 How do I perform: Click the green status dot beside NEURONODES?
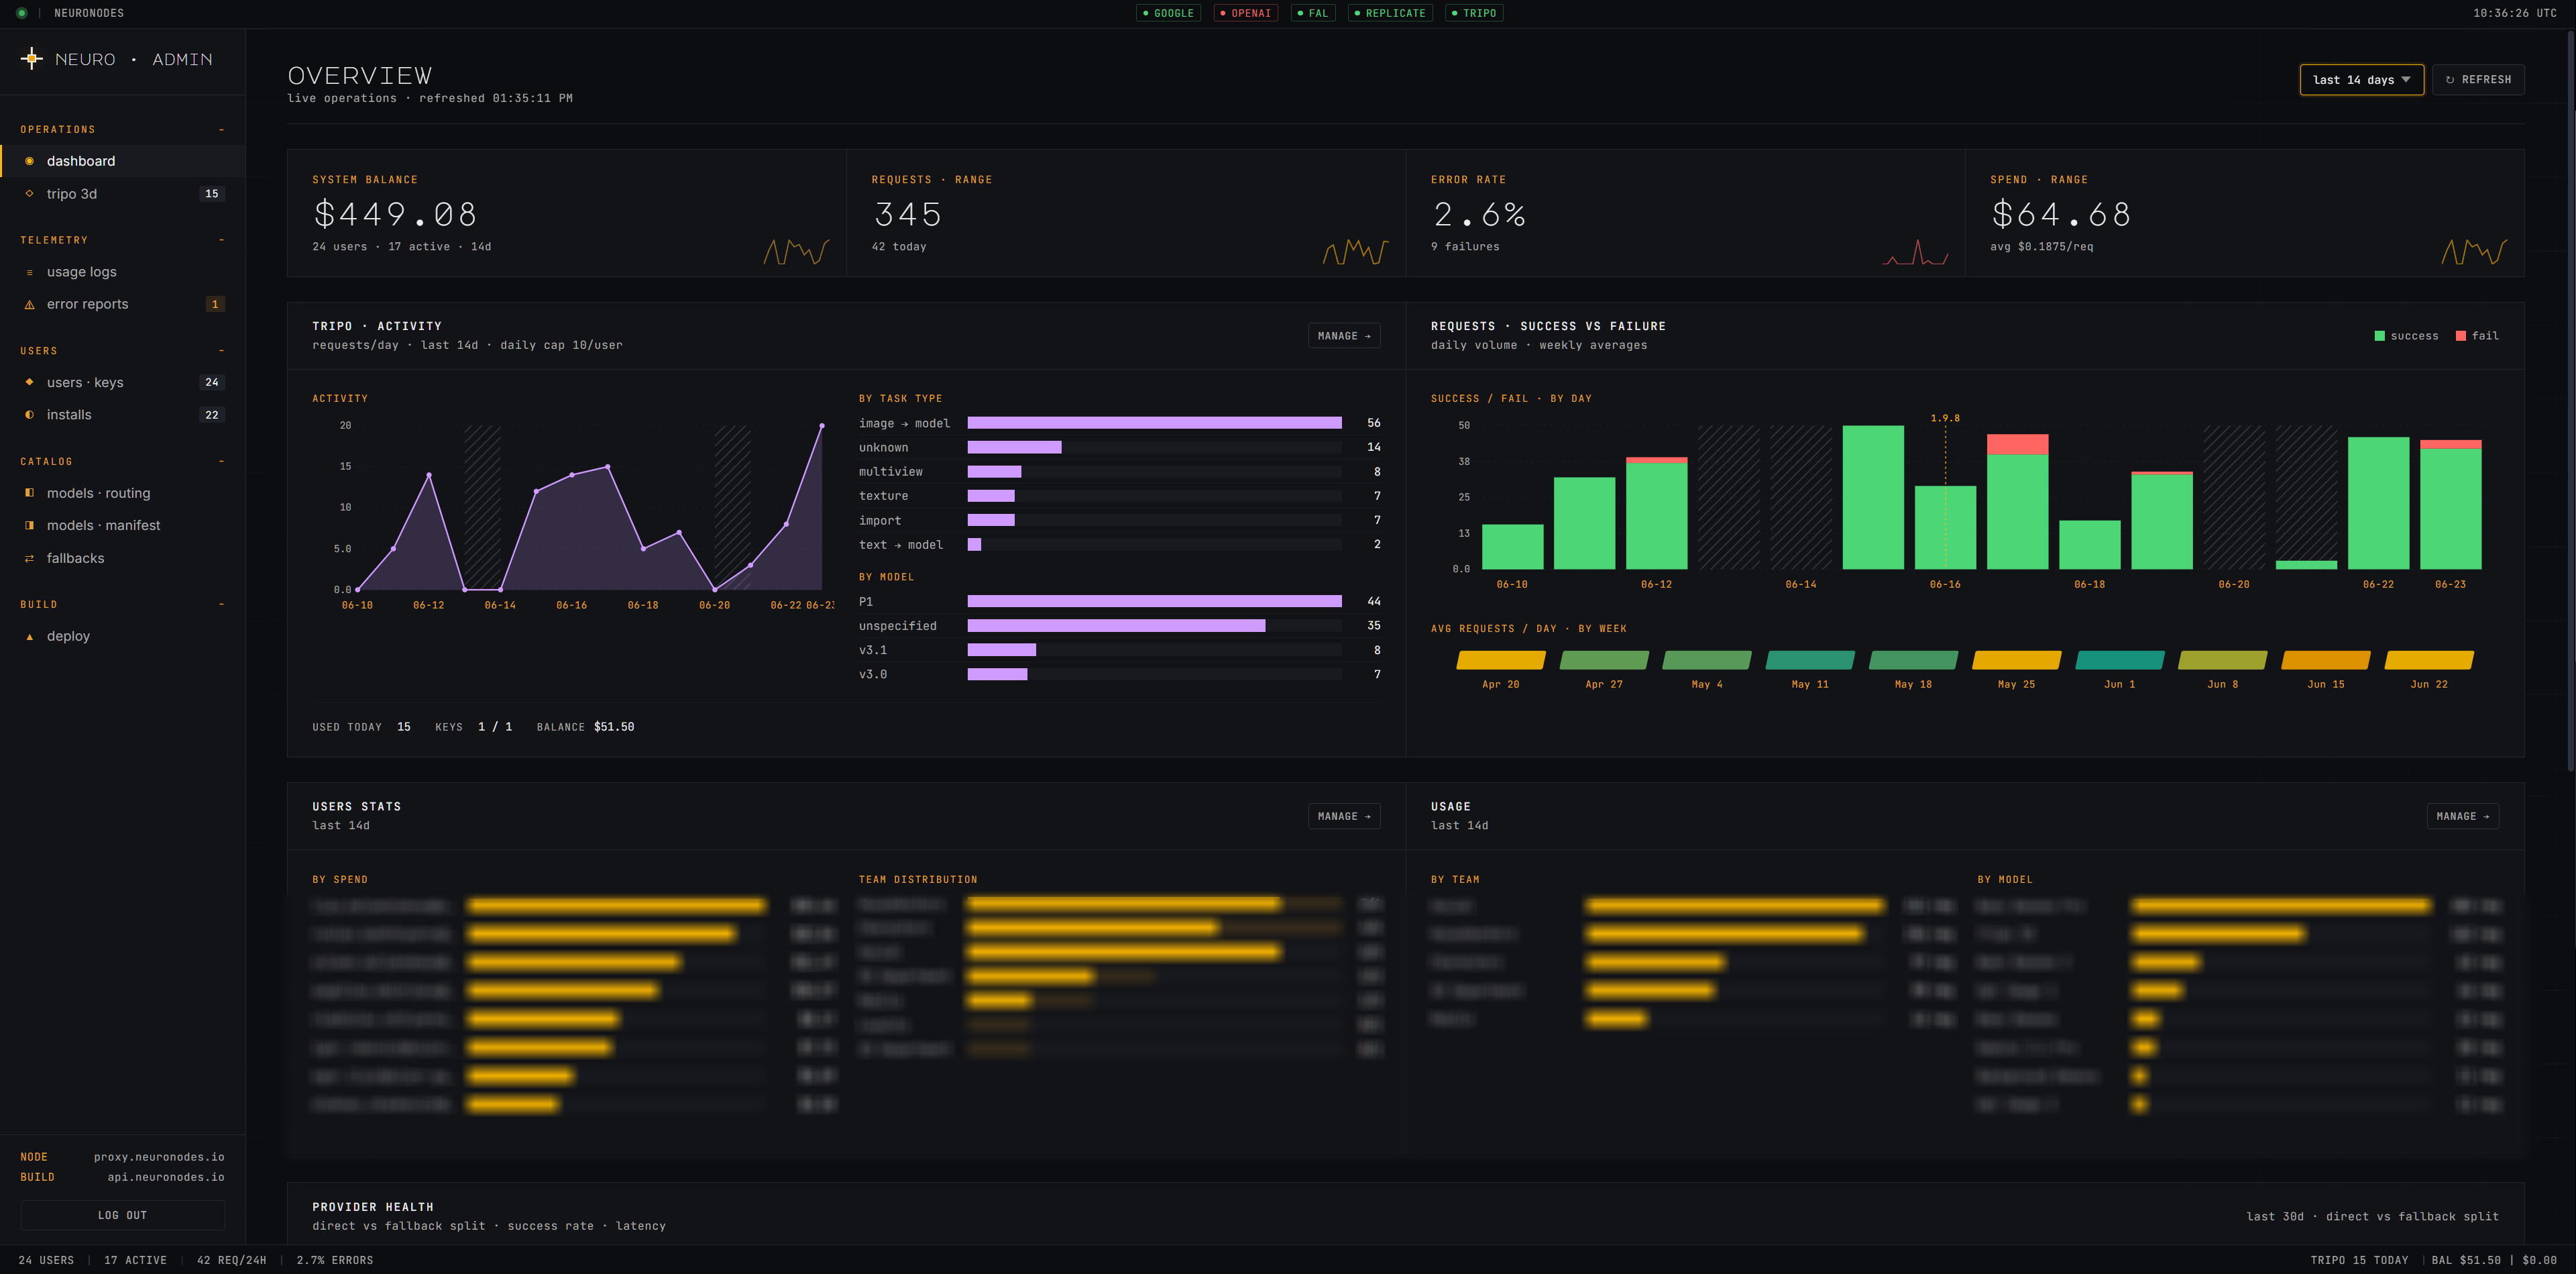coord(21,13)
